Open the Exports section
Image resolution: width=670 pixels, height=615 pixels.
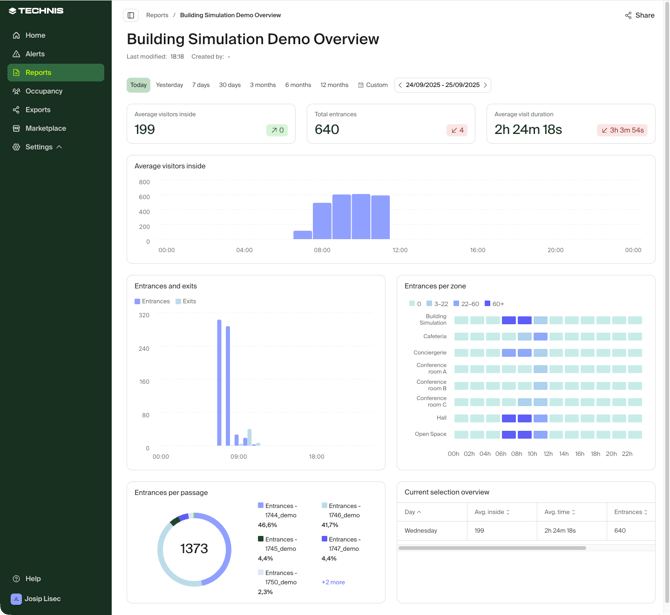coord(38,110)
